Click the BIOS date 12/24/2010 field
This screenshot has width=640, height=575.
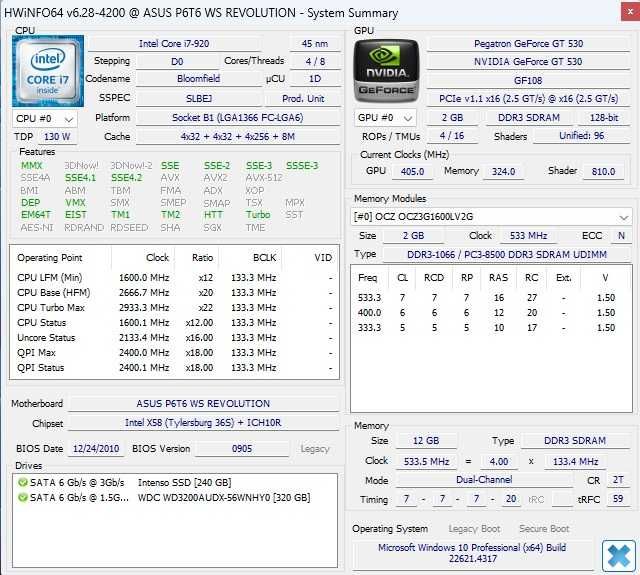click(96, 449)
